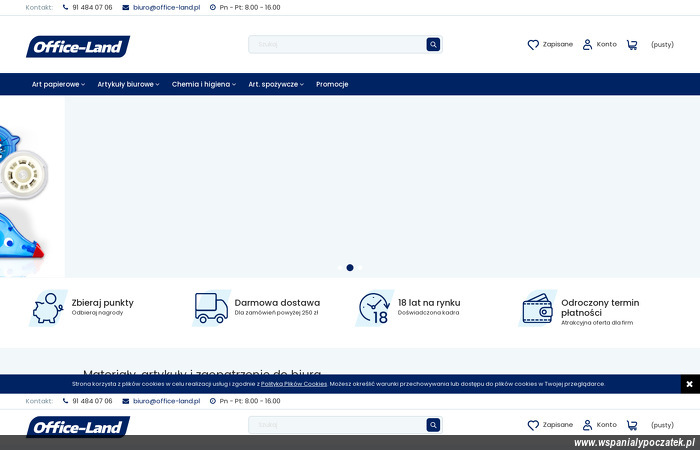Image resolution: width=700 pixels, height=450 pixels.
Task: Click the 18 clock icon for 18 lat na rynku
Action: (x=375, y=308)
